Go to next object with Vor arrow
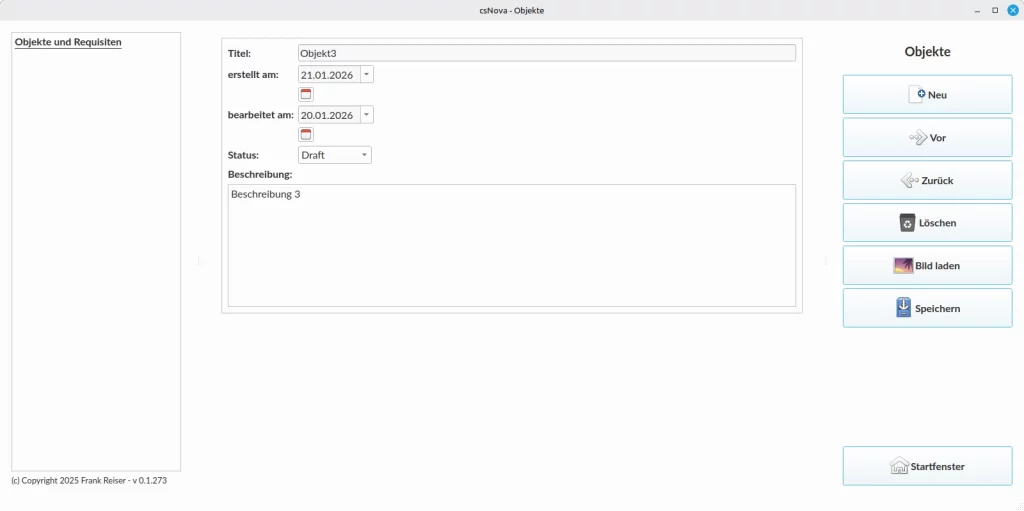 (x=918, y=138)
